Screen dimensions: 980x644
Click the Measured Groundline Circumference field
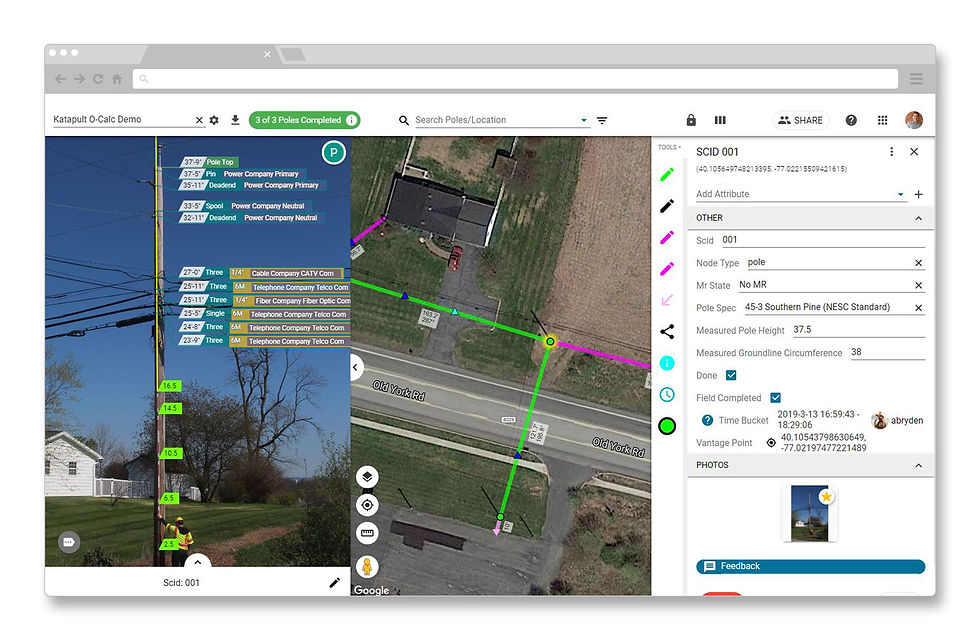tap(887, 353)
